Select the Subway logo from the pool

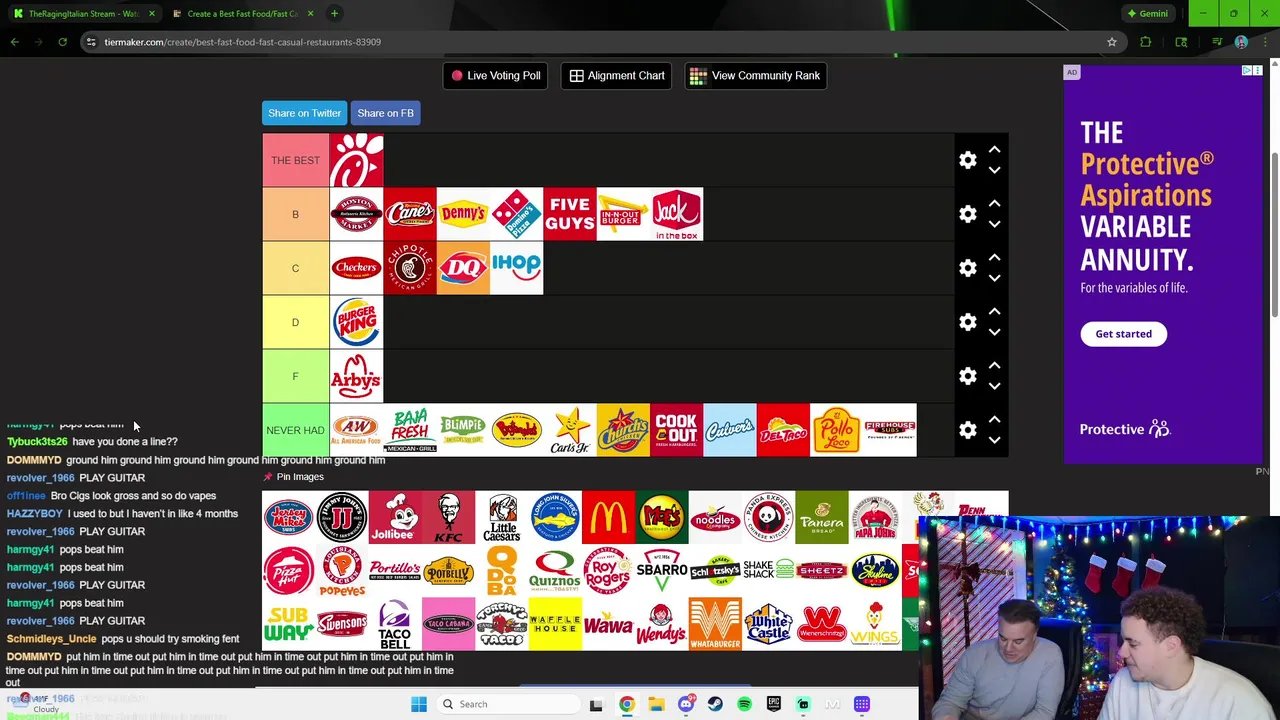[x=288, y=625]
